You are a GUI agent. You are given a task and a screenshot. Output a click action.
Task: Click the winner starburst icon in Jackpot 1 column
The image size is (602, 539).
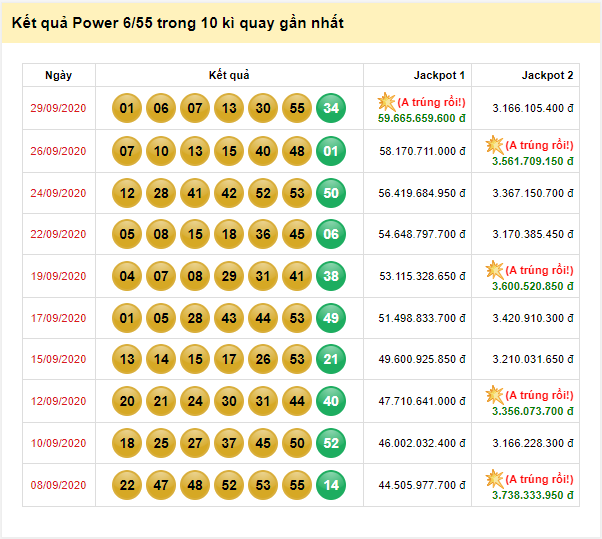[386, 102]
